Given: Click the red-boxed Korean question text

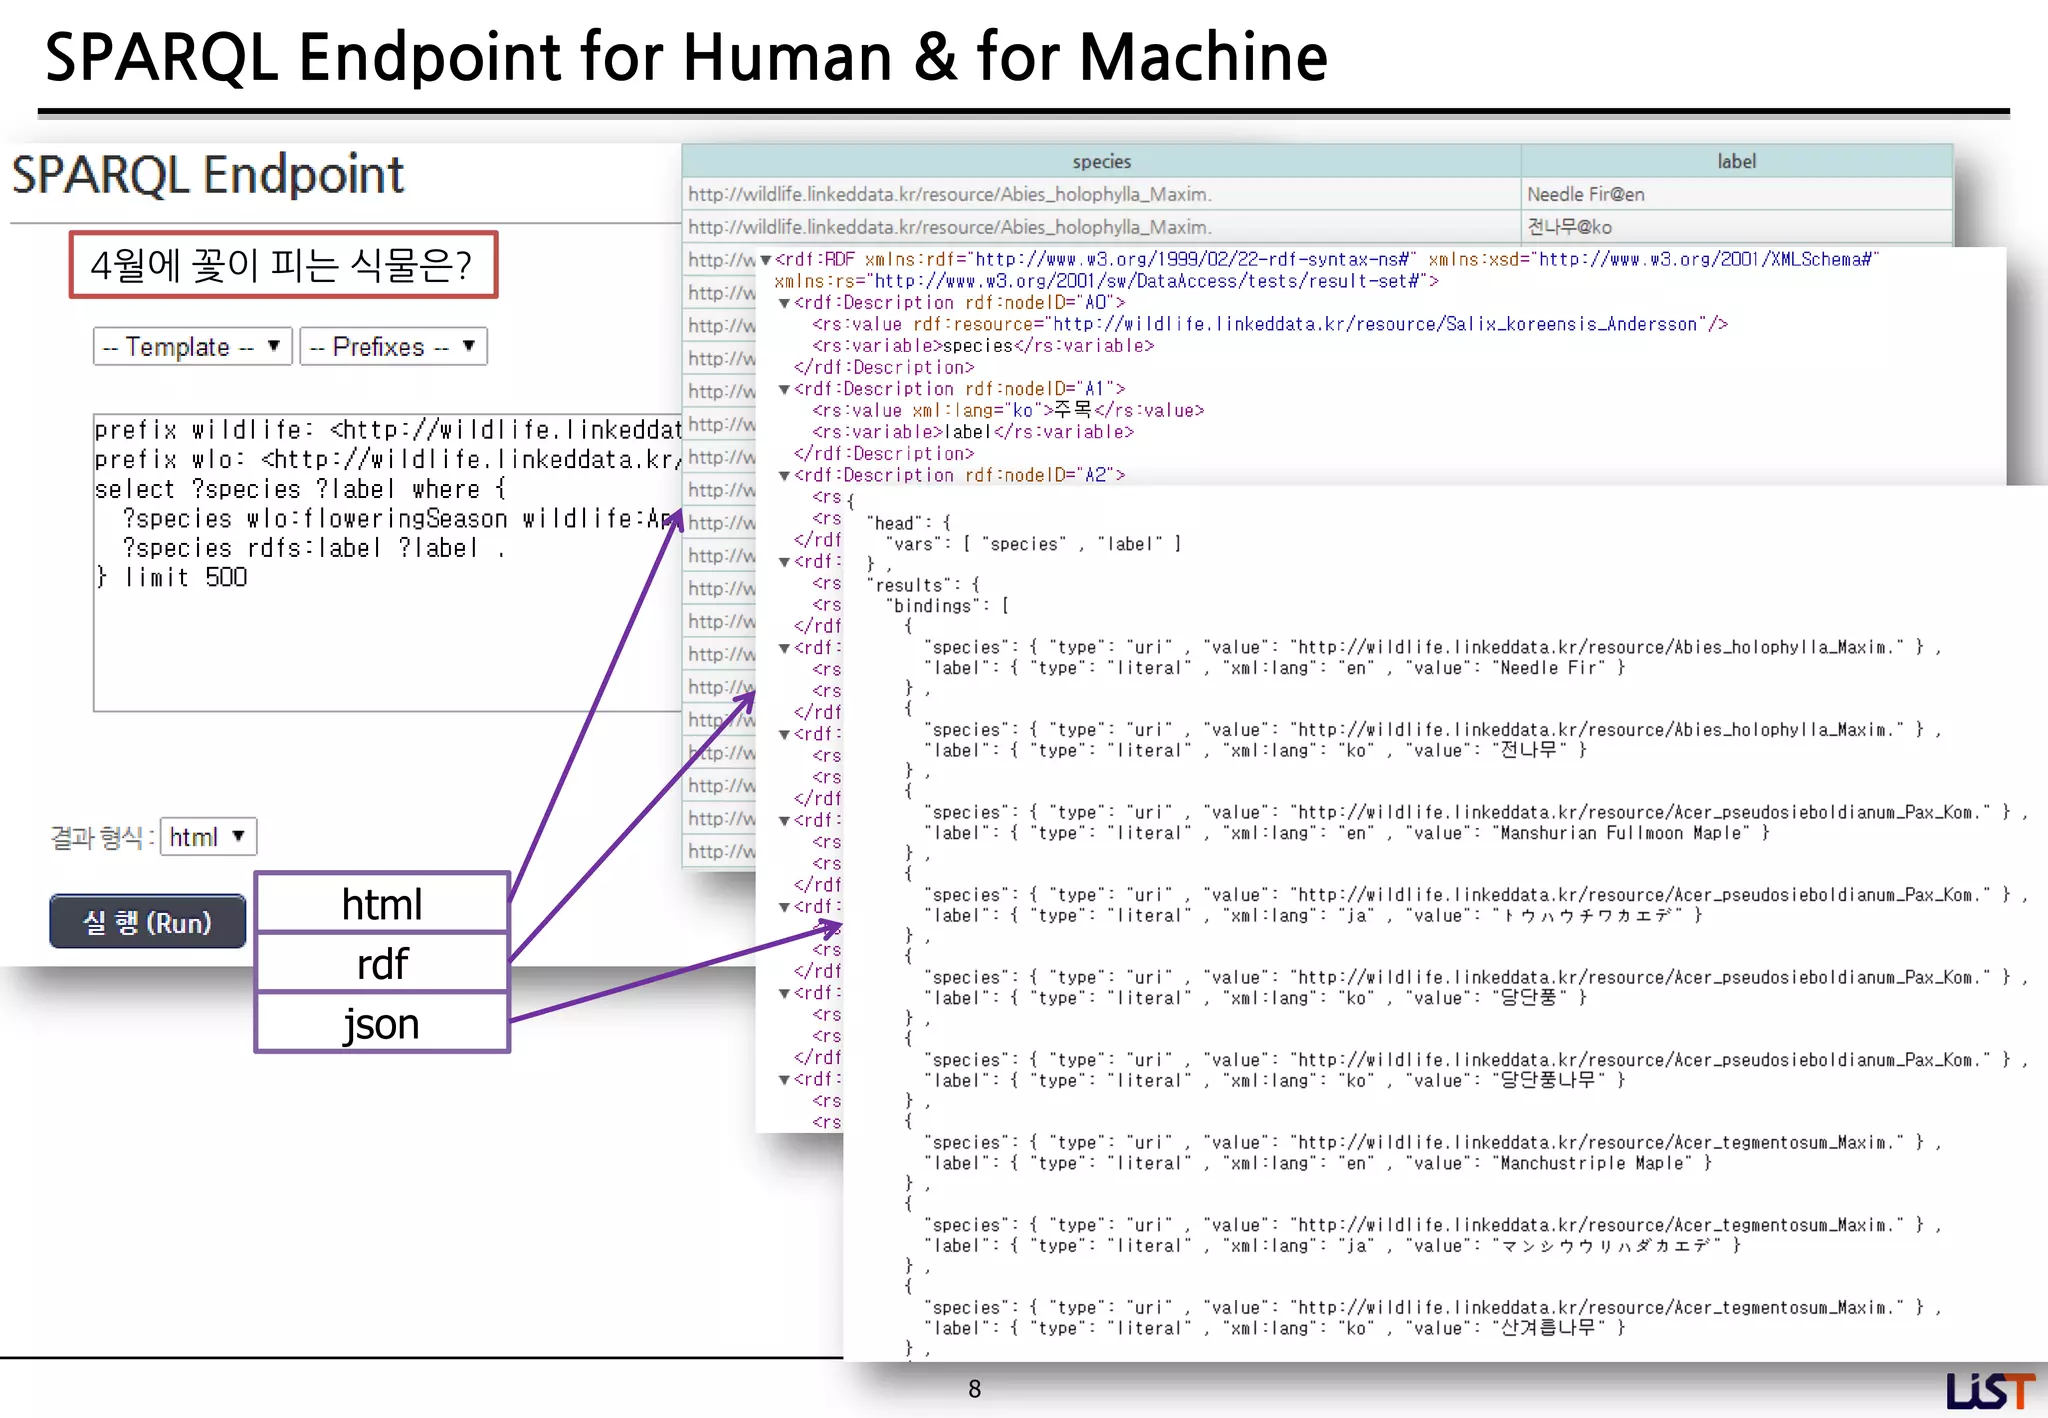Looking at the screenshot, I should (x=282, y=265).
